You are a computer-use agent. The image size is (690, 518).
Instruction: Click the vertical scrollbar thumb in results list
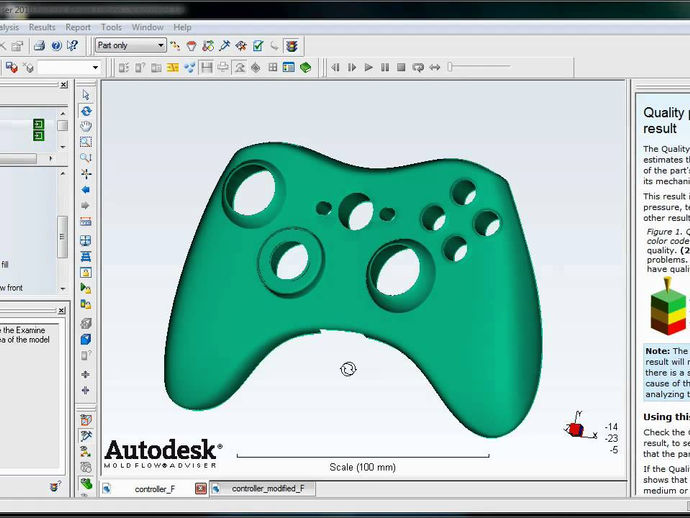tap(62, 237)
